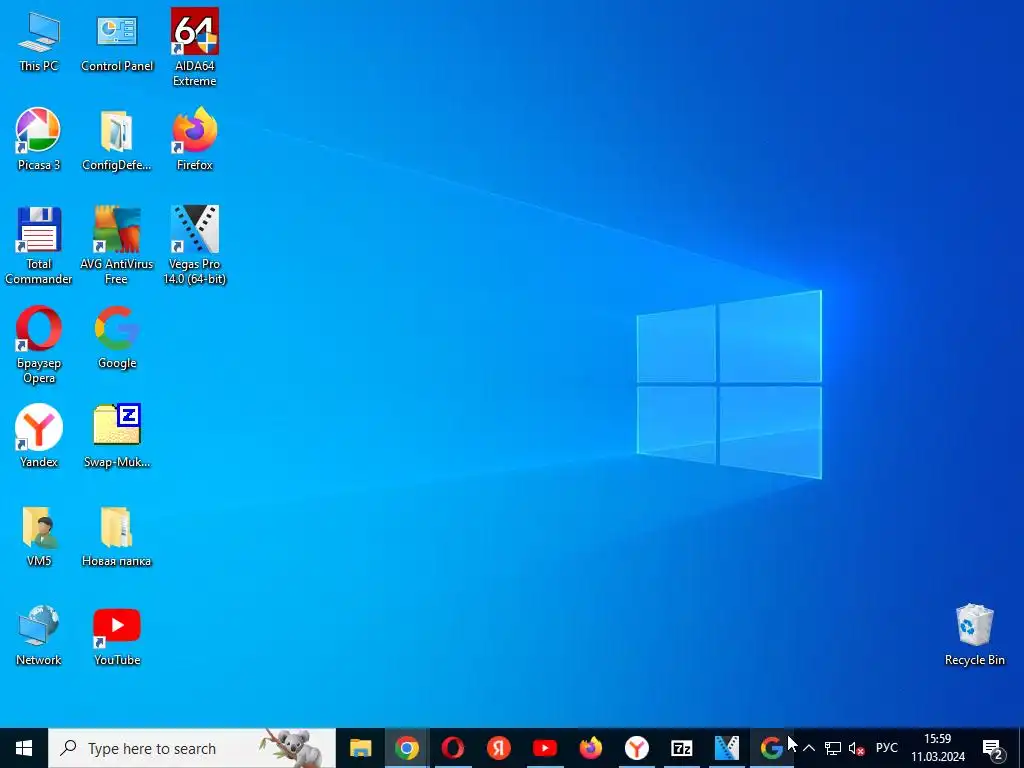Open the Windows Start menu

pyautogui.click(x=24, y=748)
